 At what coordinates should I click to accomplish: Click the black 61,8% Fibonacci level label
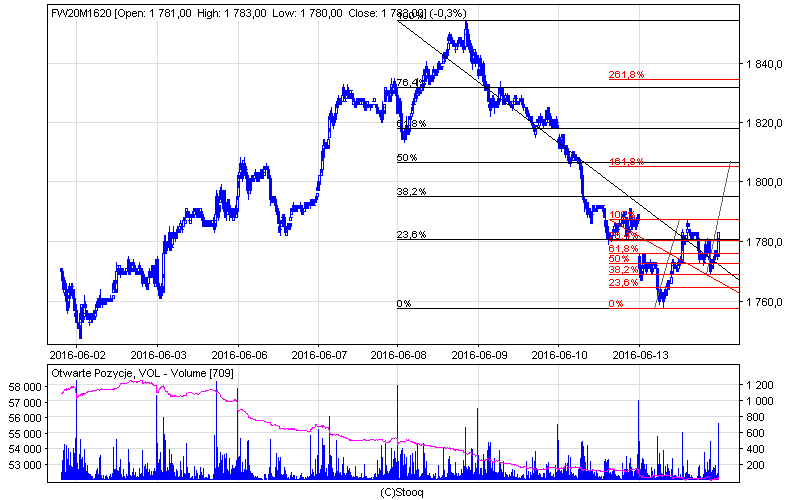(x=411, y=123)
